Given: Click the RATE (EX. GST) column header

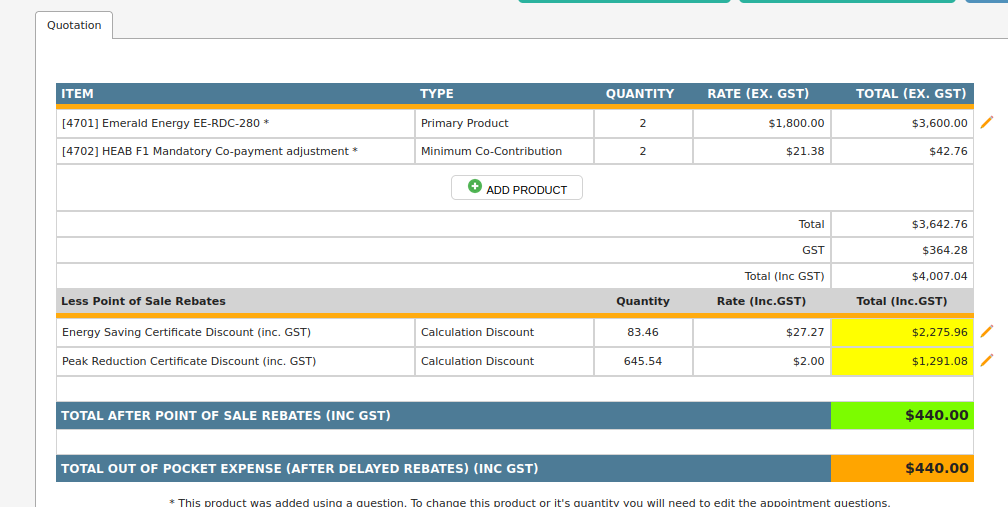Looking at the screenshot, I should 758,94.
